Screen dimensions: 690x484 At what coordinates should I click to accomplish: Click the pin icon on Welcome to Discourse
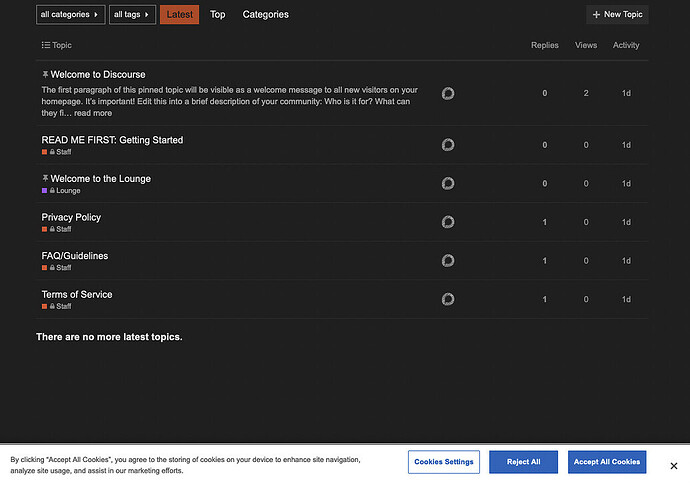pyautogui.click(x=45, y=74)
